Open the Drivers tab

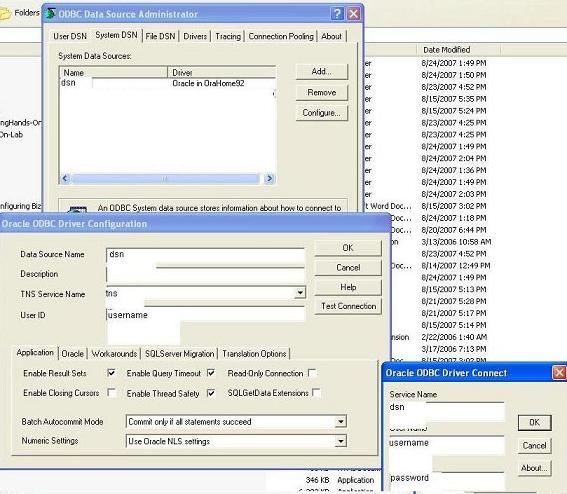point(195,37)
